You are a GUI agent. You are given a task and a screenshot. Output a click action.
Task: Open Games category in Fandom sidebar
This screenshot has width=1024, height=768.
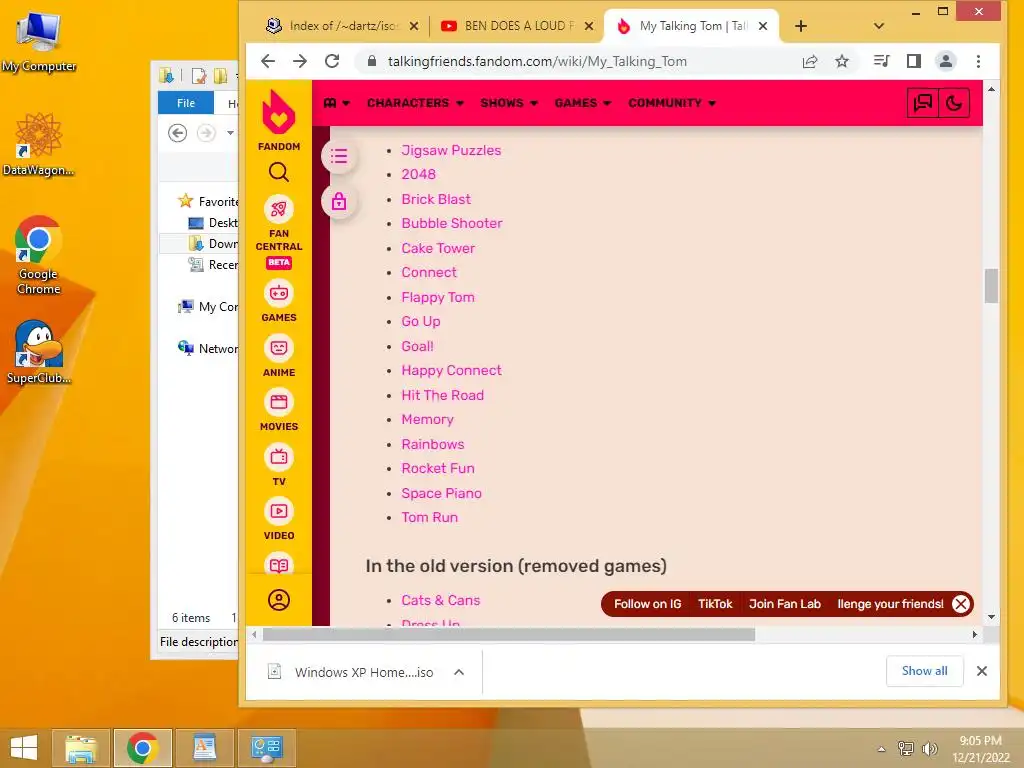coord(279,301)
